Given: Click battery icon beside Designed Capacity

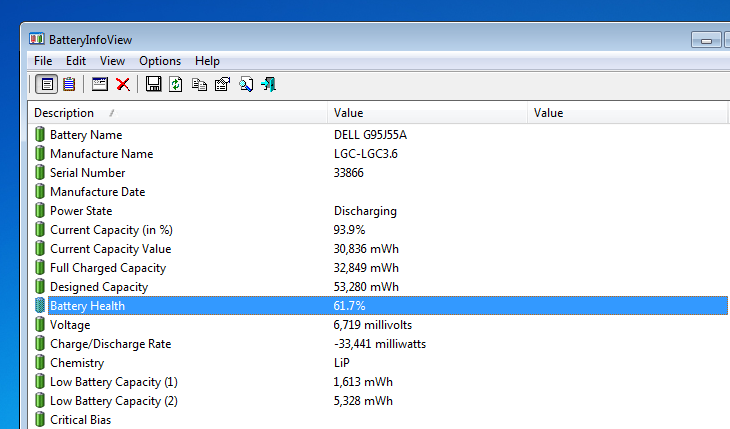Looking at the screenshot, I should click(x=40, y=286).
